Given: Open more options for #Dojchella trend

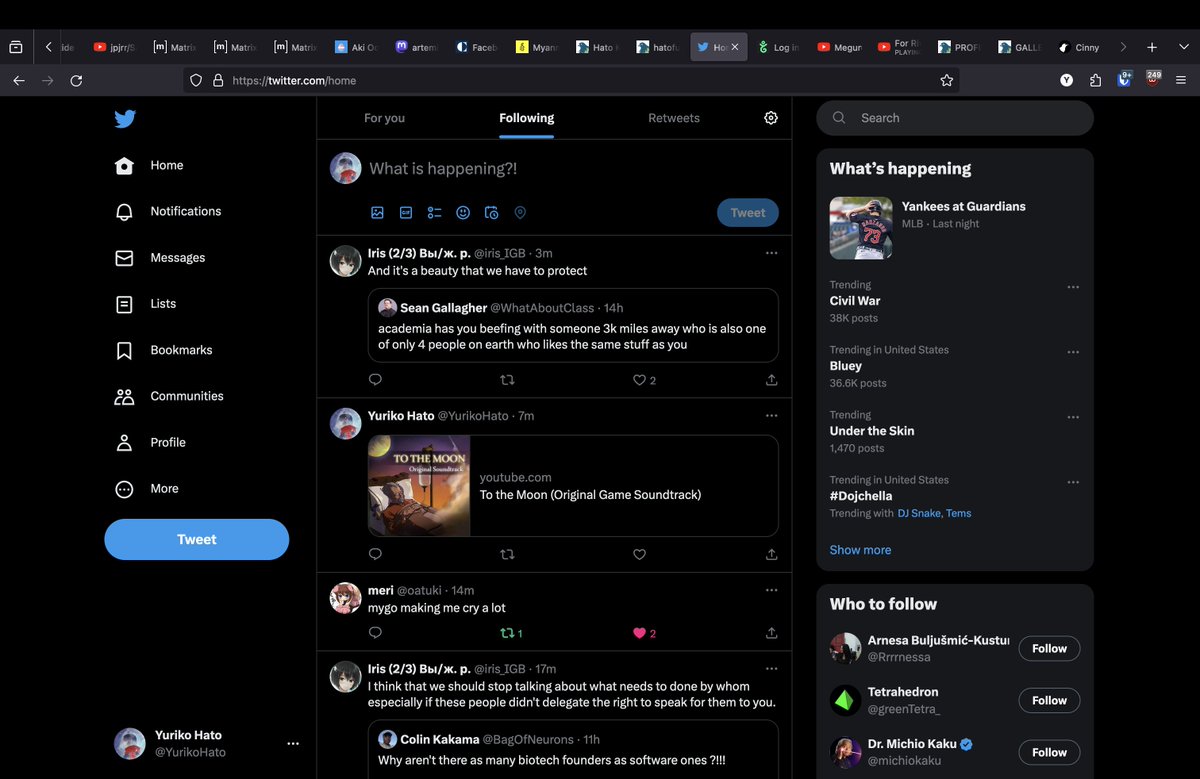Looking at the screenshot, I should click(1073, 482).
